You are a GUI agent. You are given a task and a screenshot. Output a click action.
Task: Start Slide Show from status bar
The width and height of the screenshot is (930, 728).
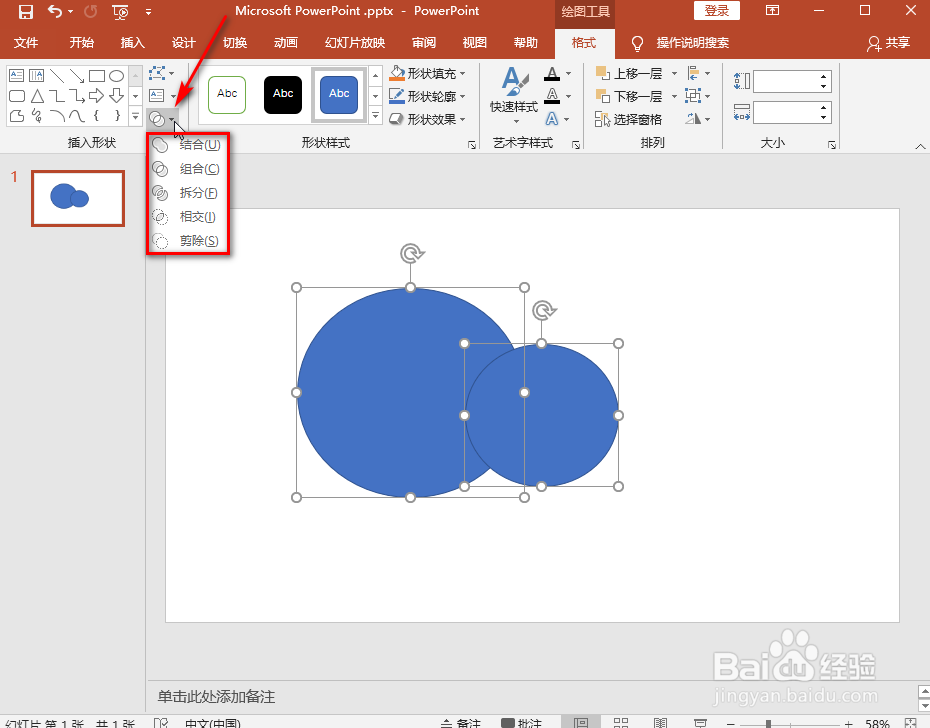tap(700, 723)
